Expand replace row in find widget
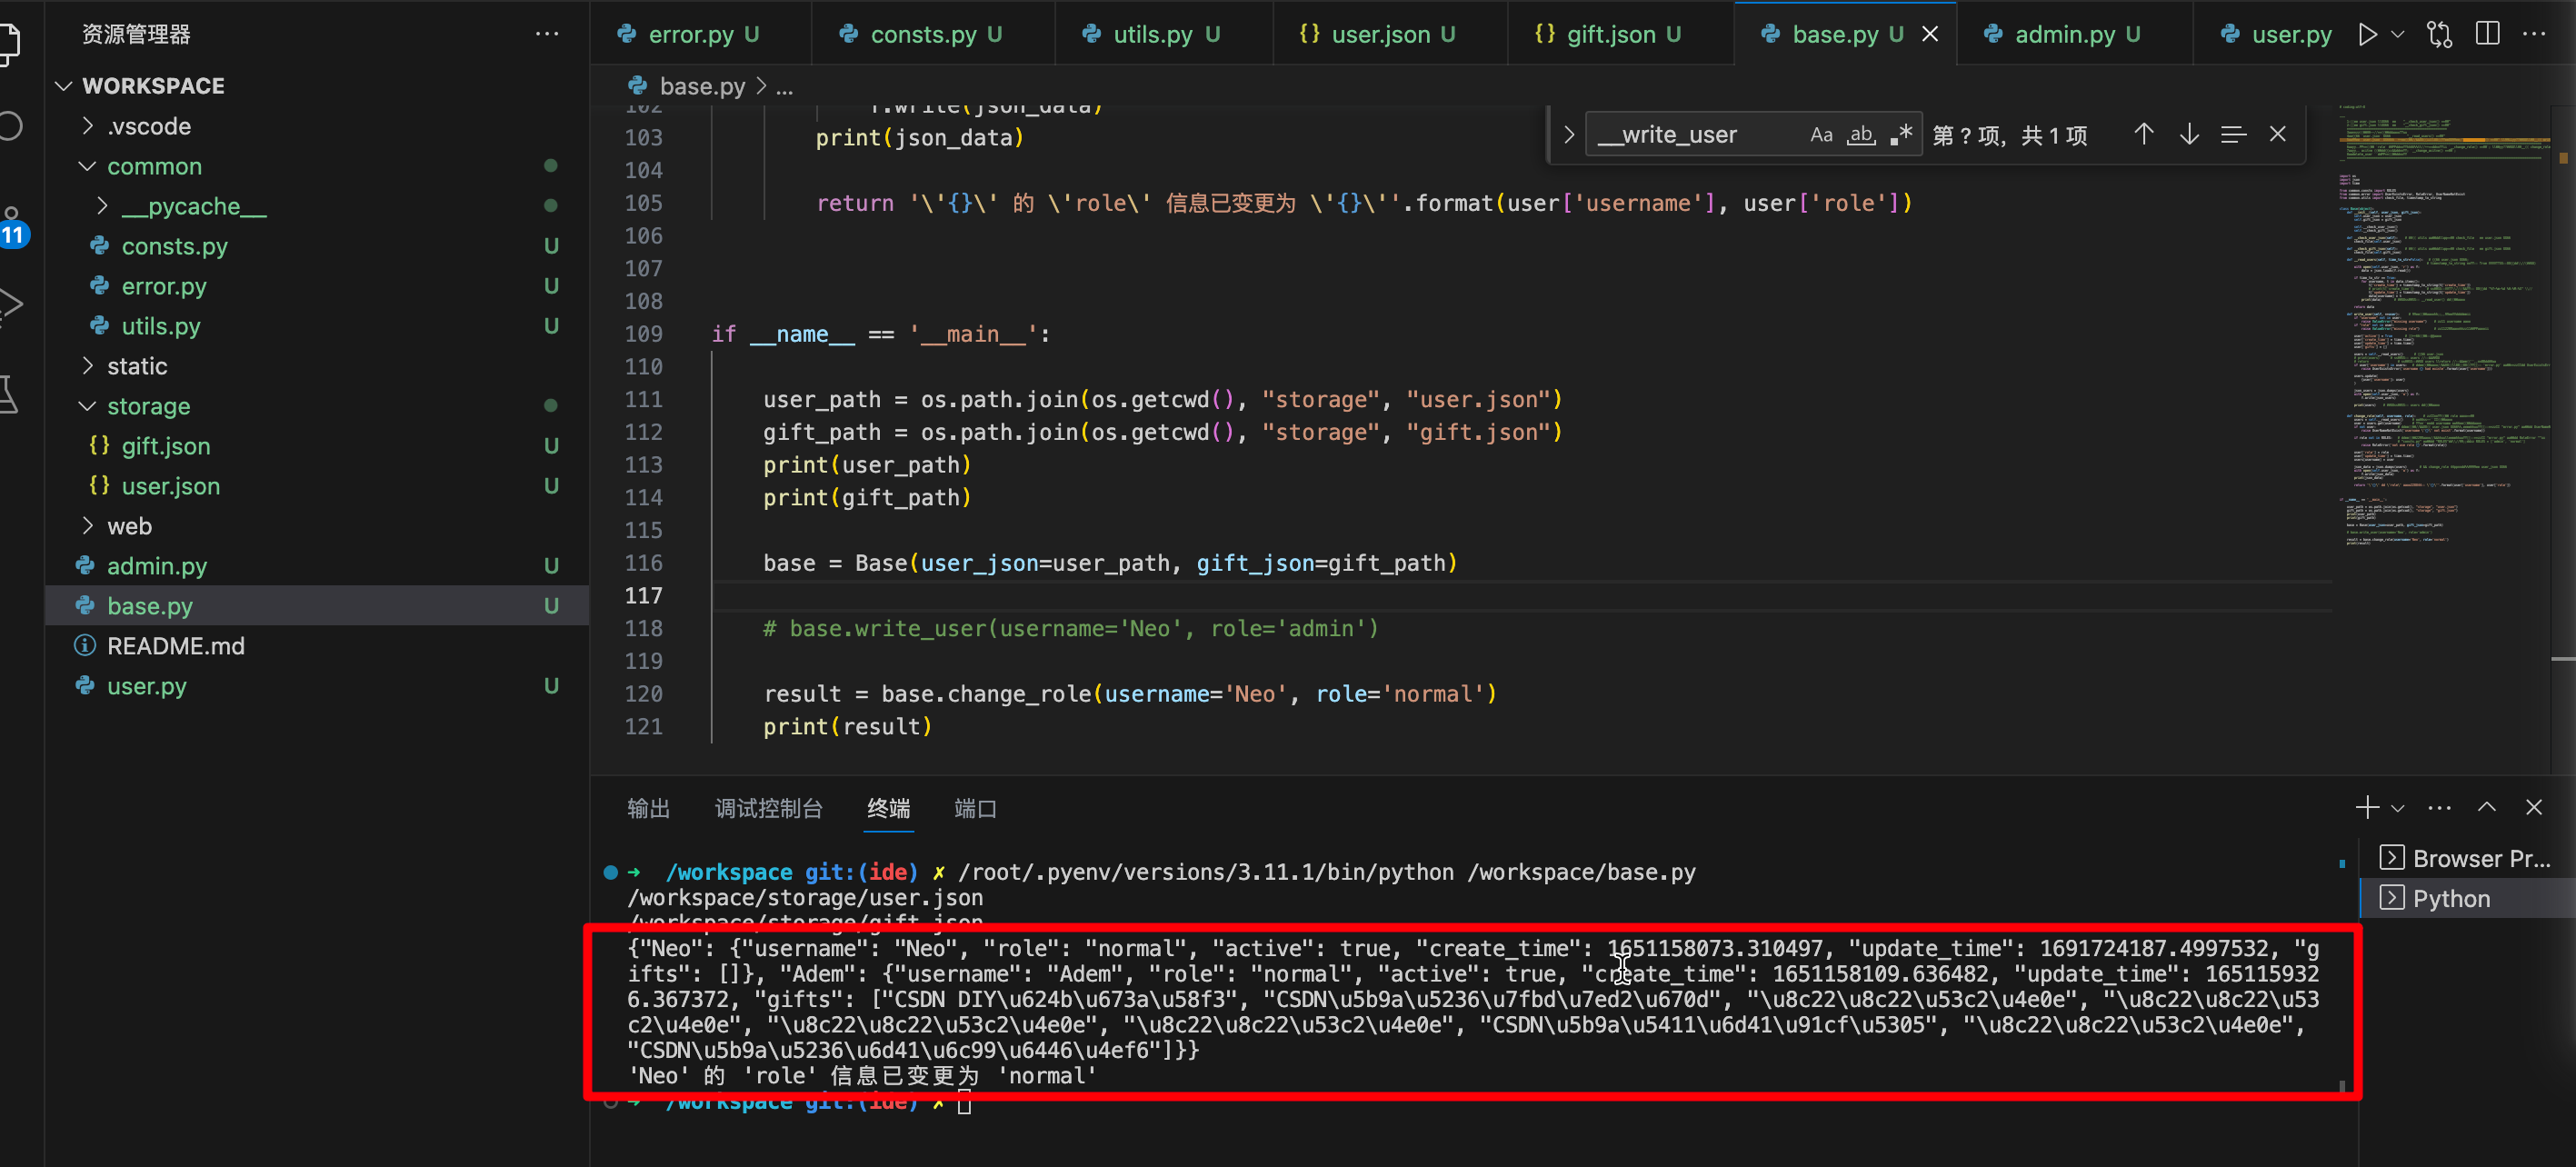Viewport: 2576px width, 1167px height. (1568, 135)
